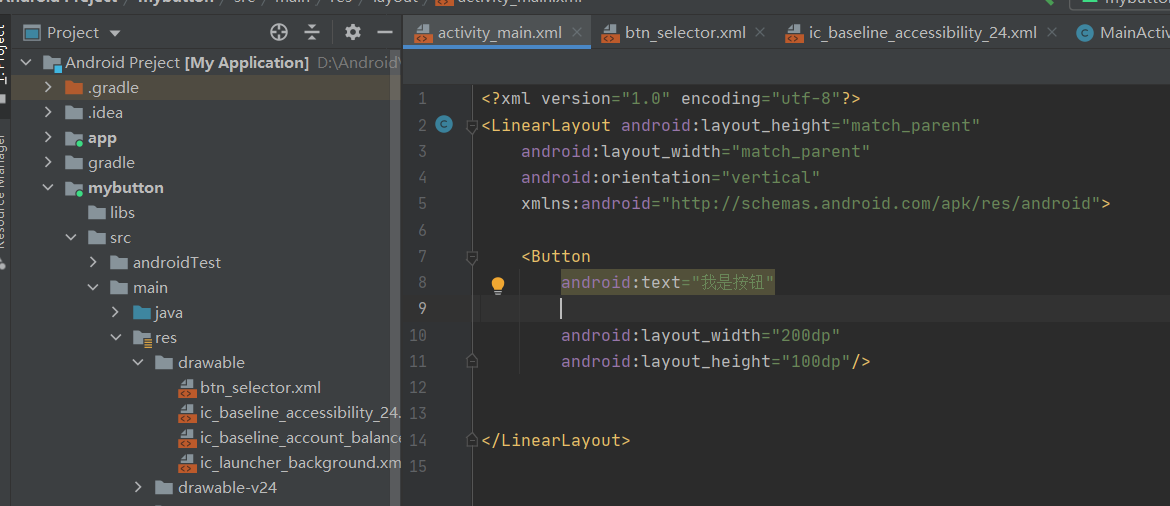The width and height of the screenshot is (1170, 506).
Task: Expand the .gradle folder
Action: coord(49,87)
